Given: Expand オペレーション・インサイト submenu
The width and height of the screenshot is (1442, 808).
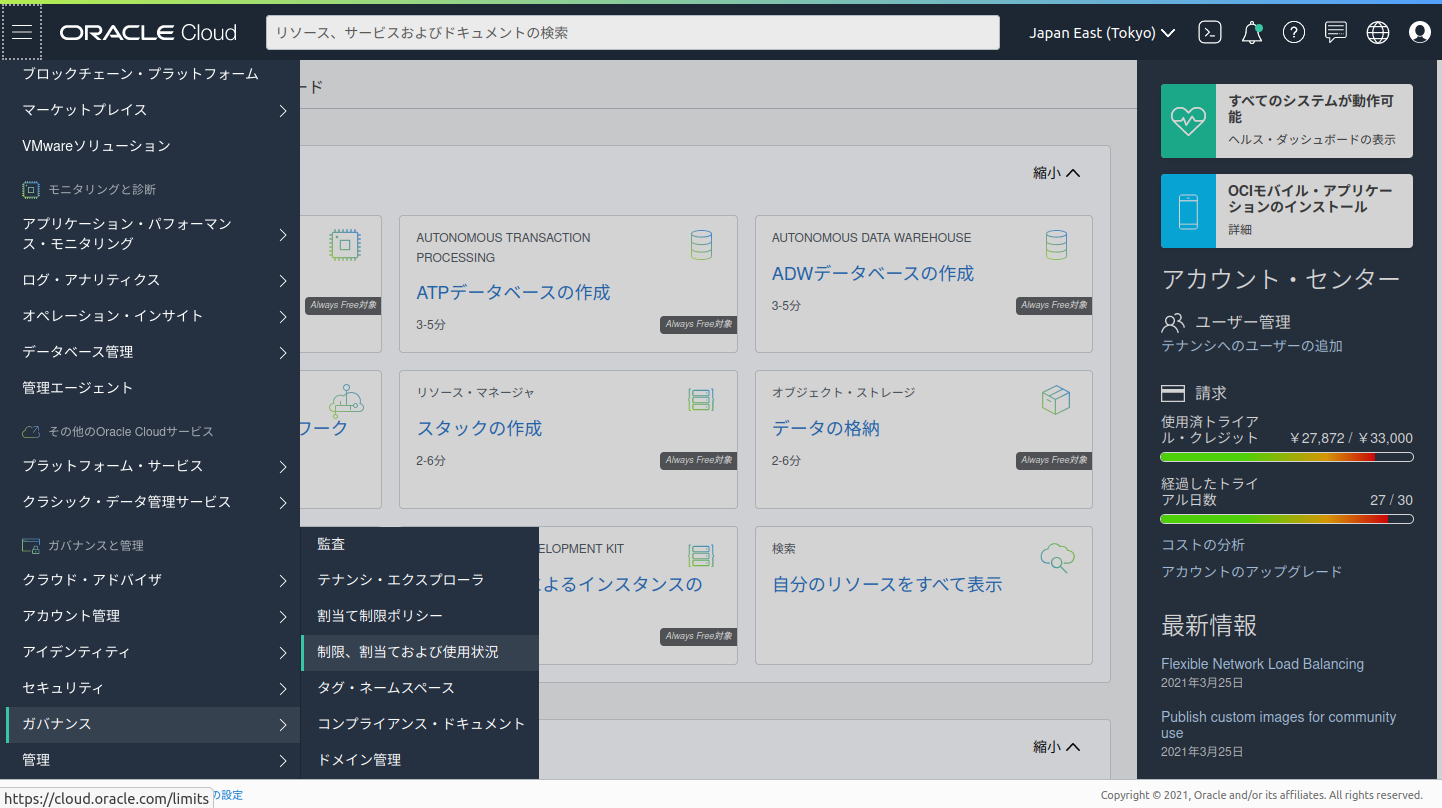Looking at the screenshot, I should click(x=150, y=316).
